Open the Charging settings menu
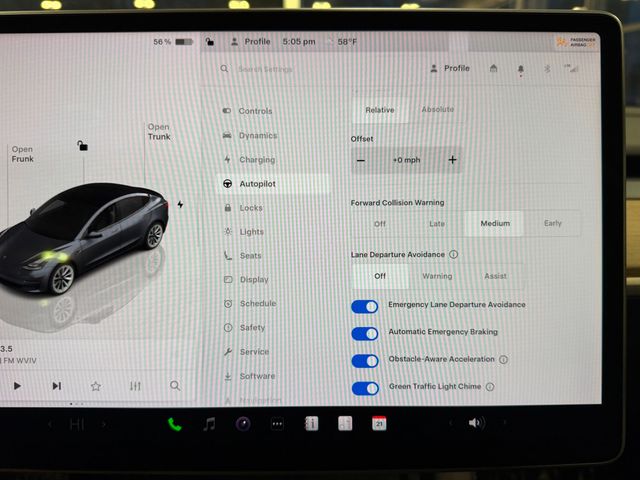This screenshot has width=640, height=480. tap(256, 160)
